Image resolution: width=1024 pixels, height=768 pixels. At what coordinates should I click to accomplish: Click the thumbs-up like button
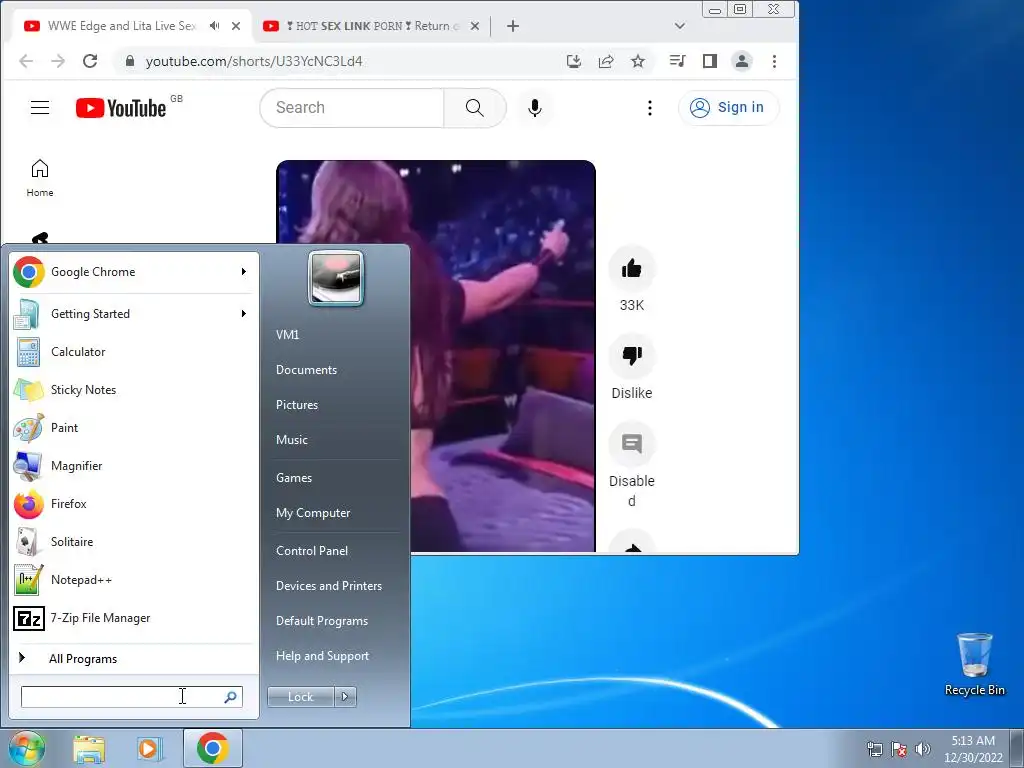[632, 268]
